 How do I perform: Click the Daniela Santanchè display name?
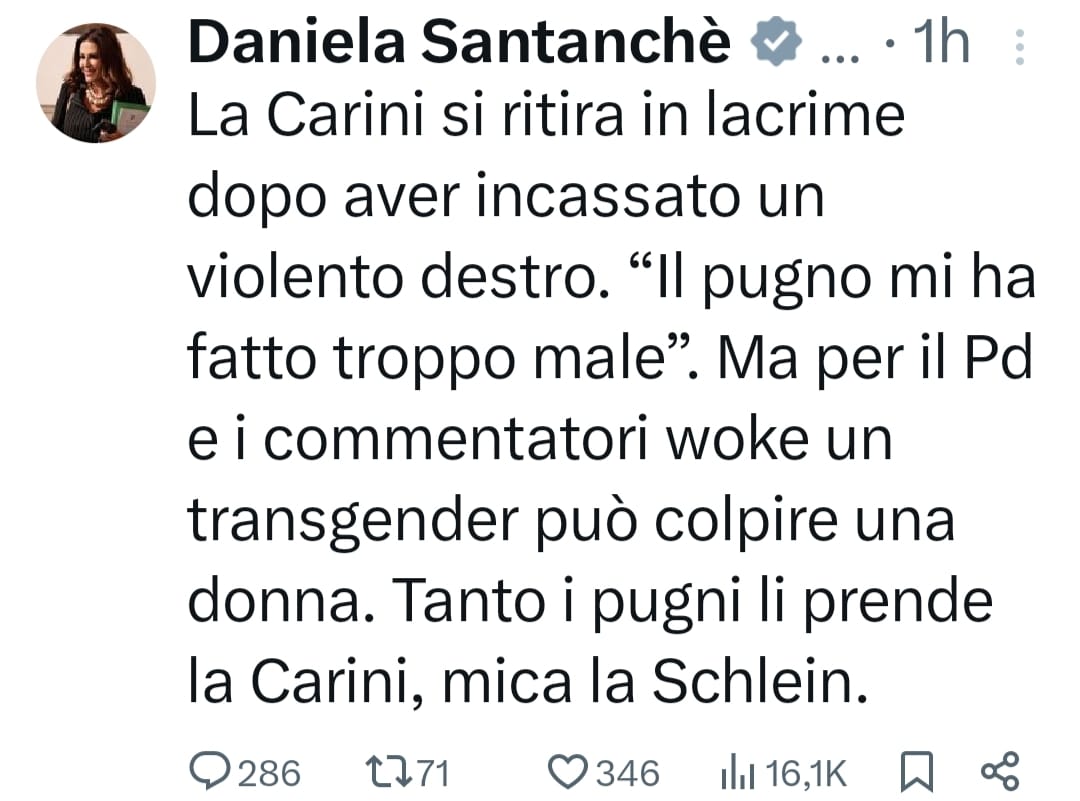point(459,45)
